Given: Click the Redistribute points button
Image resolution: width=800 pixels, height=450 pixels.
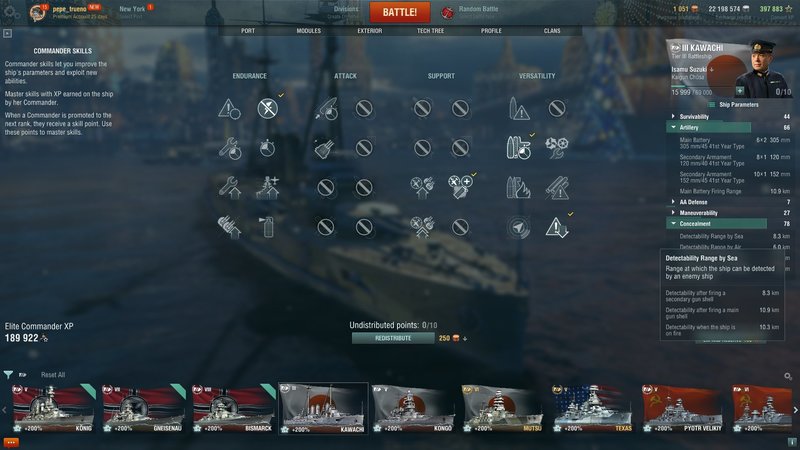Looking at the screenshot, I should coord(393,338).
